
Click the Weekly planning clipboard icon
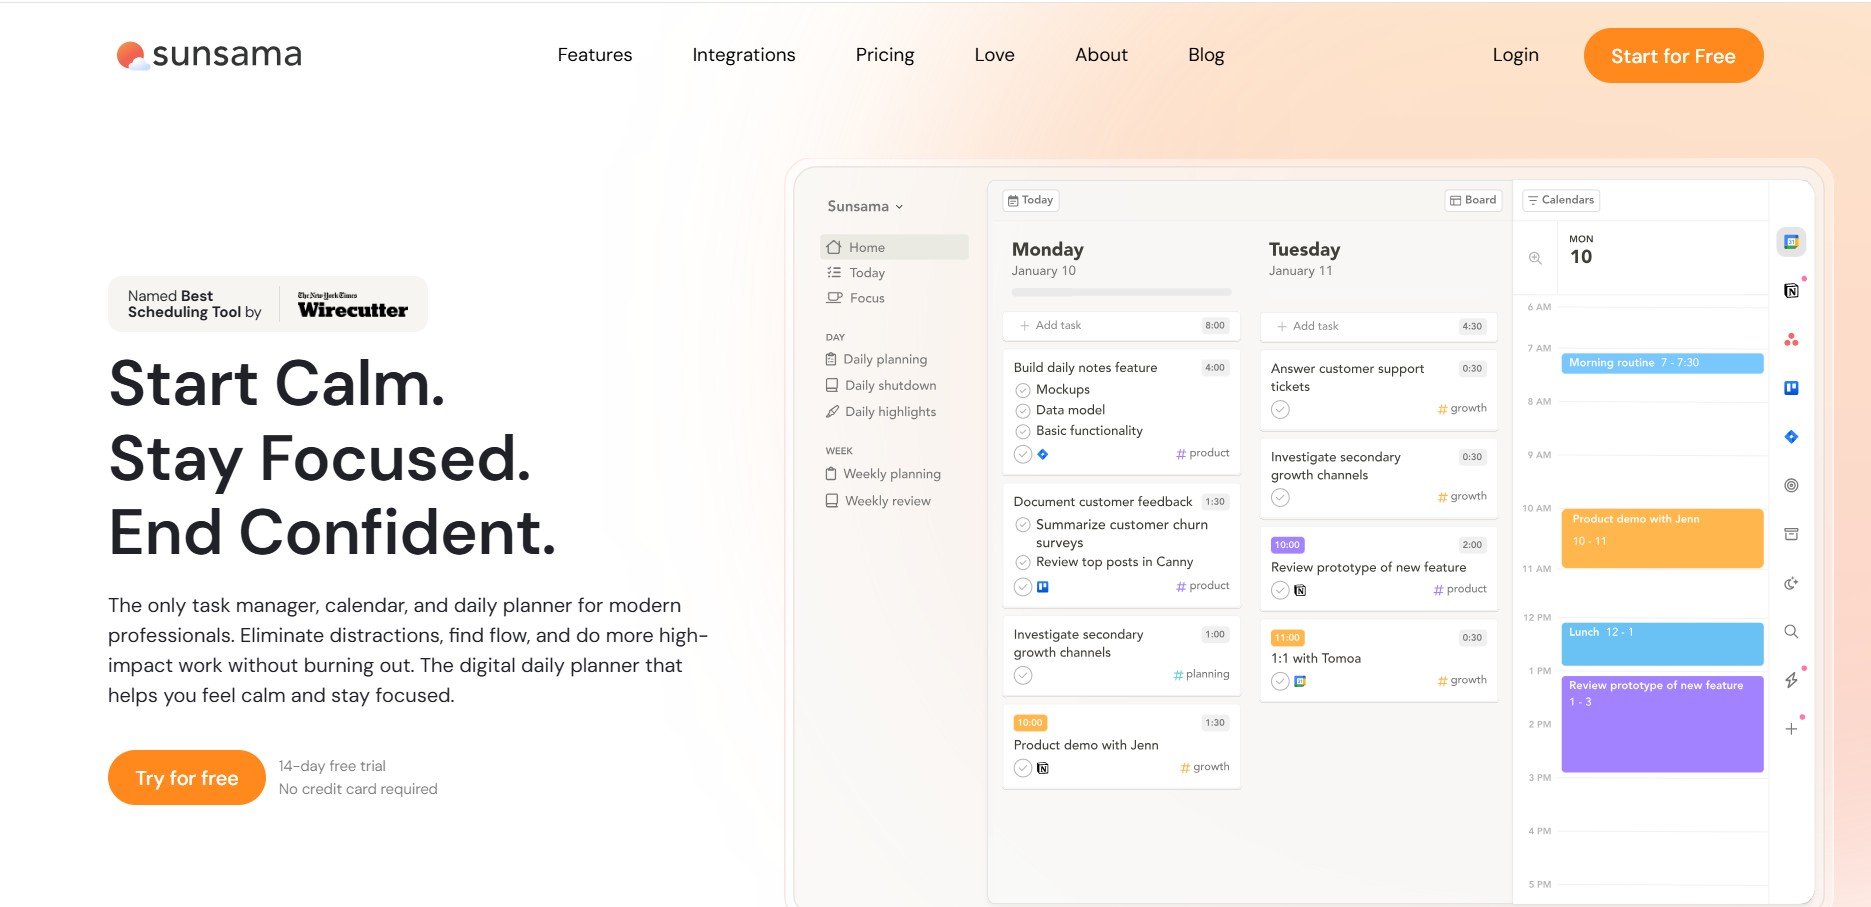pyautogui.click(x=831, y=474)
